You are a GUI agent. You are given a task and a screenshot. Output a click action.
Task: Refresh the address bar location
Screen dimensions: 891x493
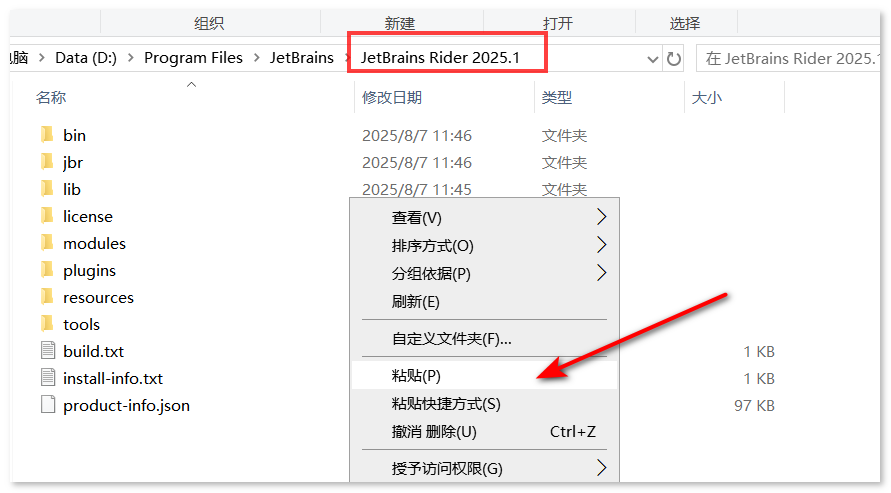(673, 59)
